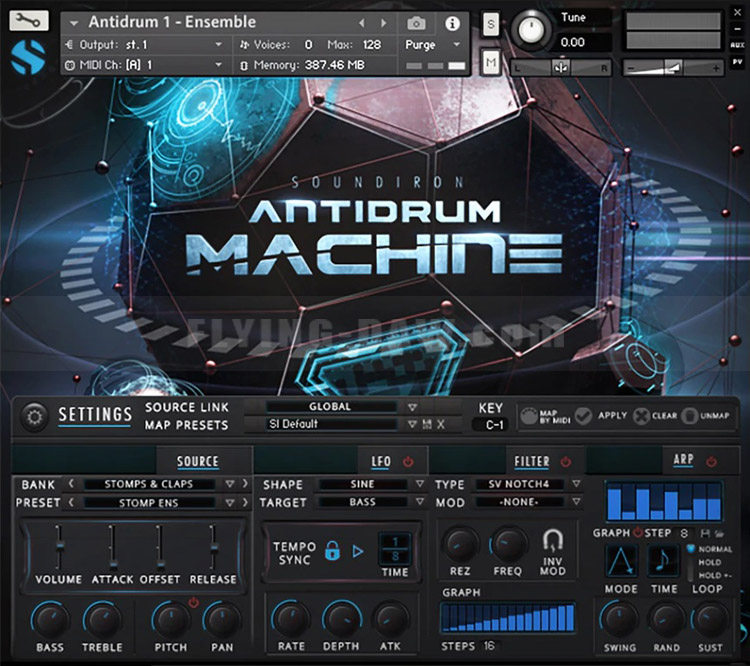The height and width of the screenshot is (666, 750).
Task: Adjust the Volume slider
Action: [x=59, y=546]
